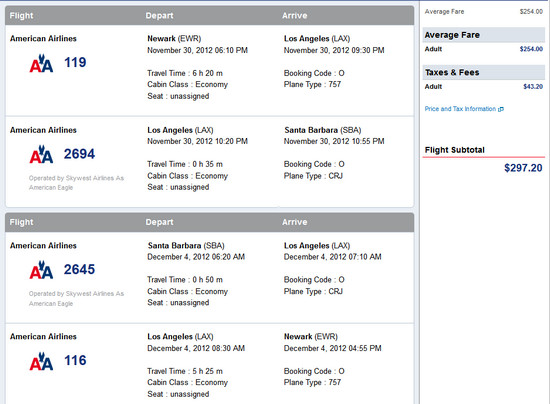Click the Adult taxes amount $43.20
The height and width of the screenshot is (404, 550).
point(533,87)
